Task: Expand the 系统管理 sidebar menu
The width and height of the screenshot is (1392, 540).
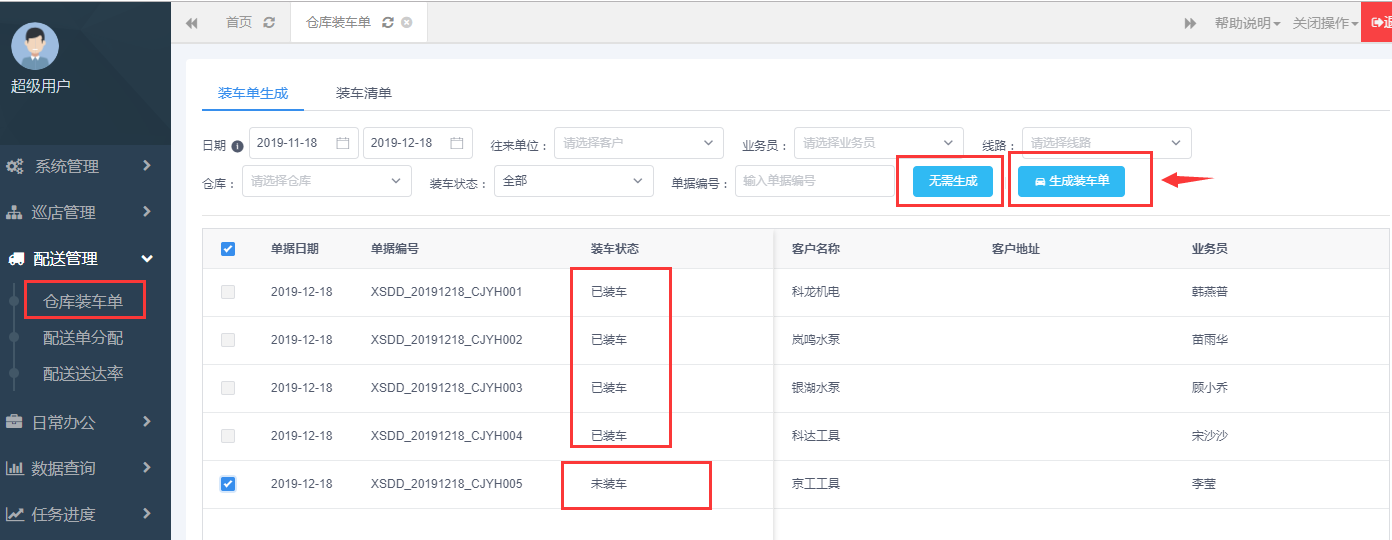Action: pos(80,166)
